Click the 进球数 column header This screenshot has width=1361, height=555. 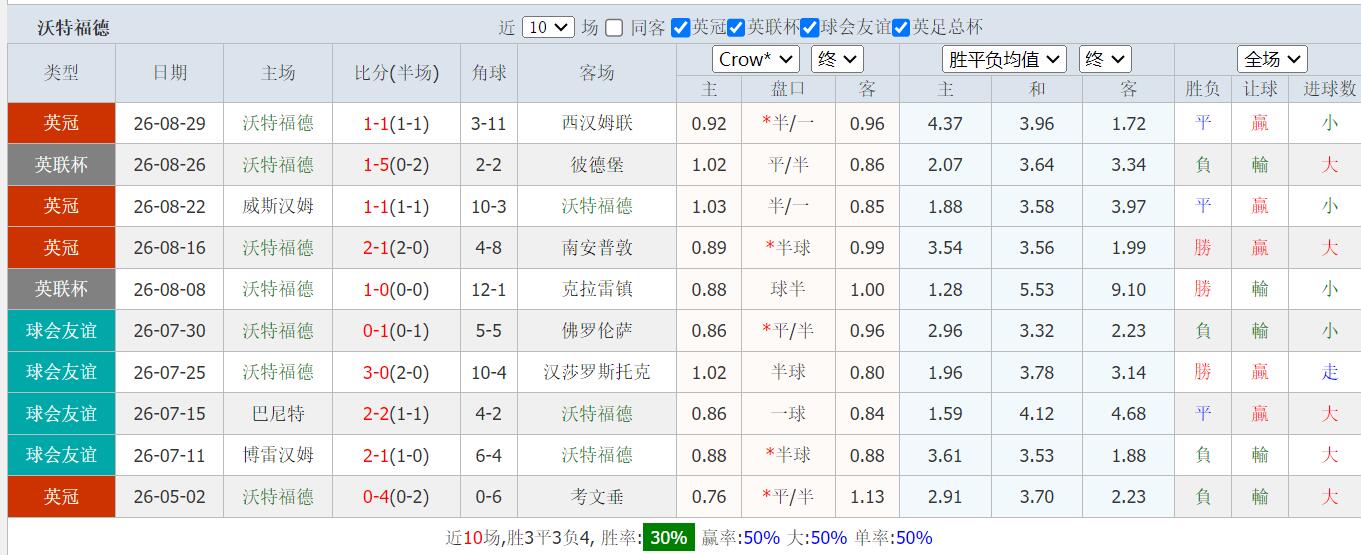click(x=1329, y=89)
